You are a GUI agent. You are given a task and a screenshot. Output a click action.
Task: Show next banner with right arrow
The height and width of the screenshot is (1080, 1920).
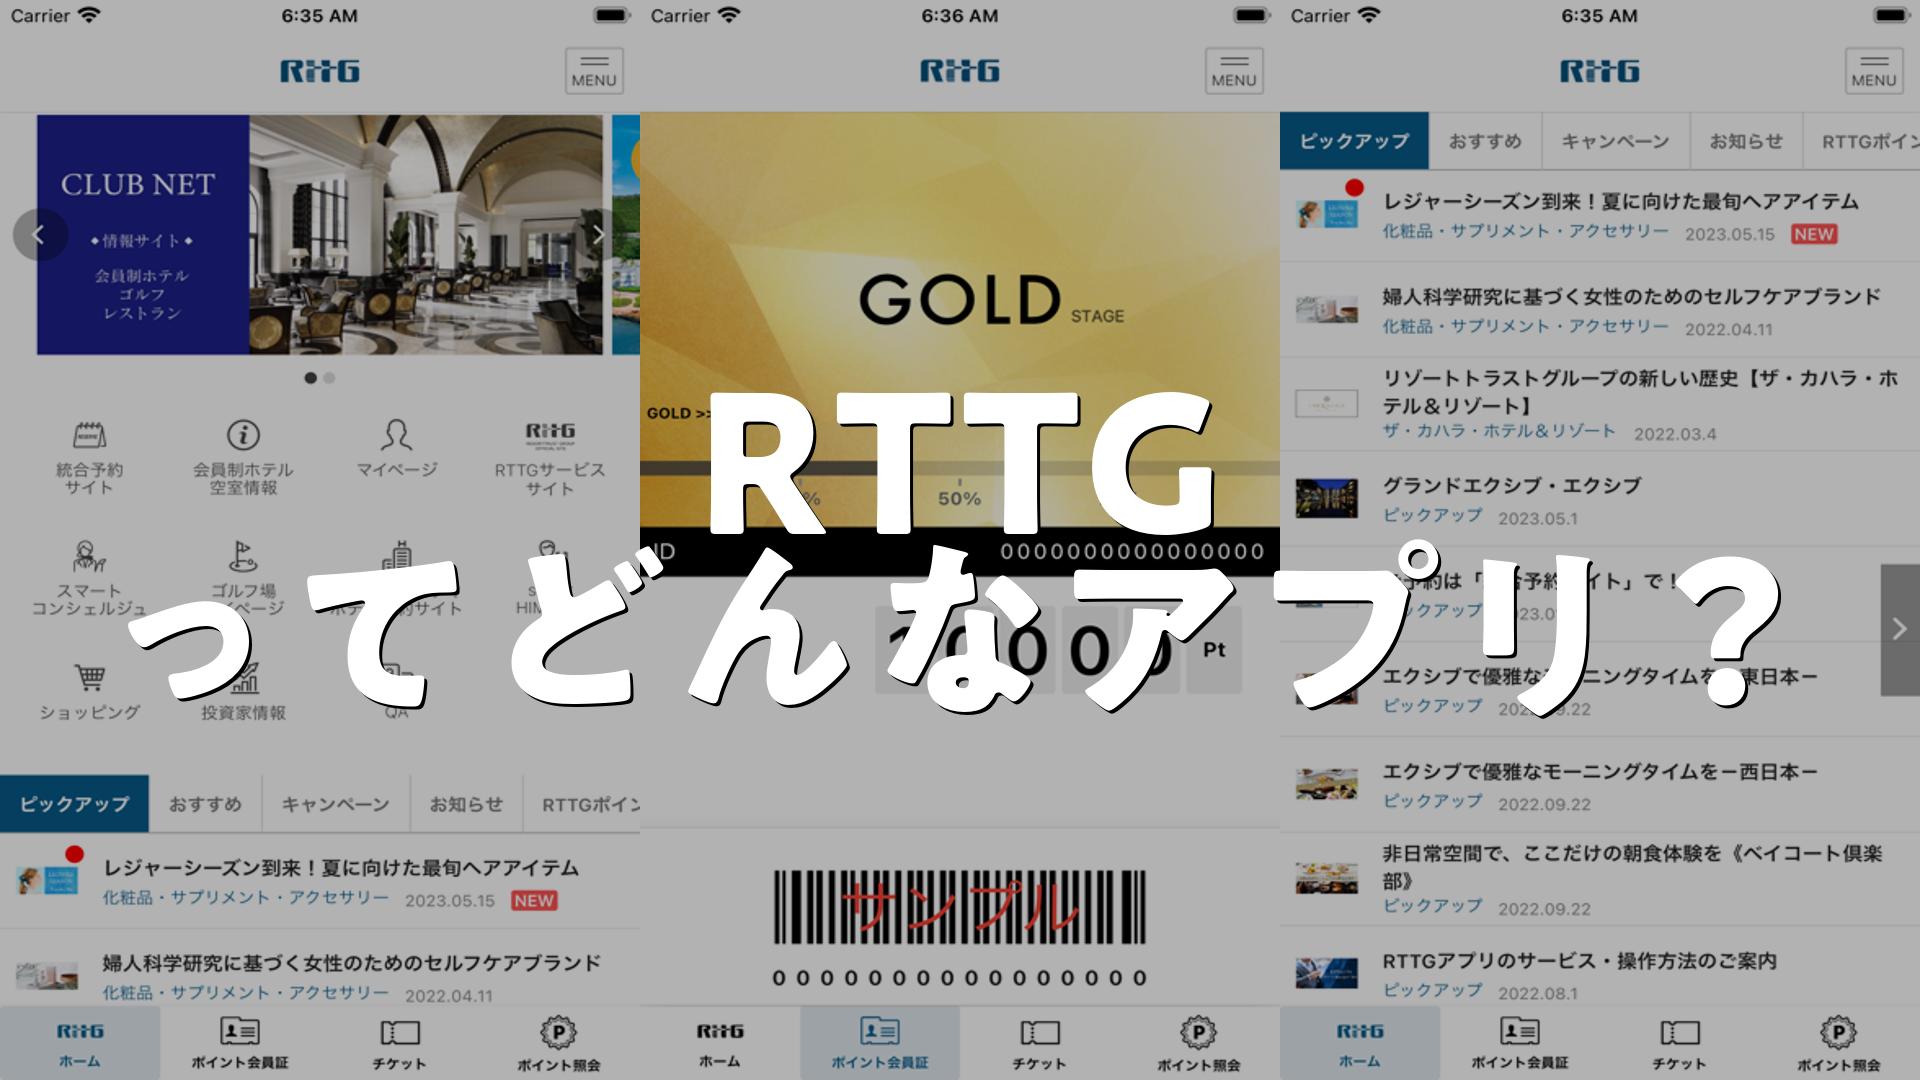click(x=598, y=235)
